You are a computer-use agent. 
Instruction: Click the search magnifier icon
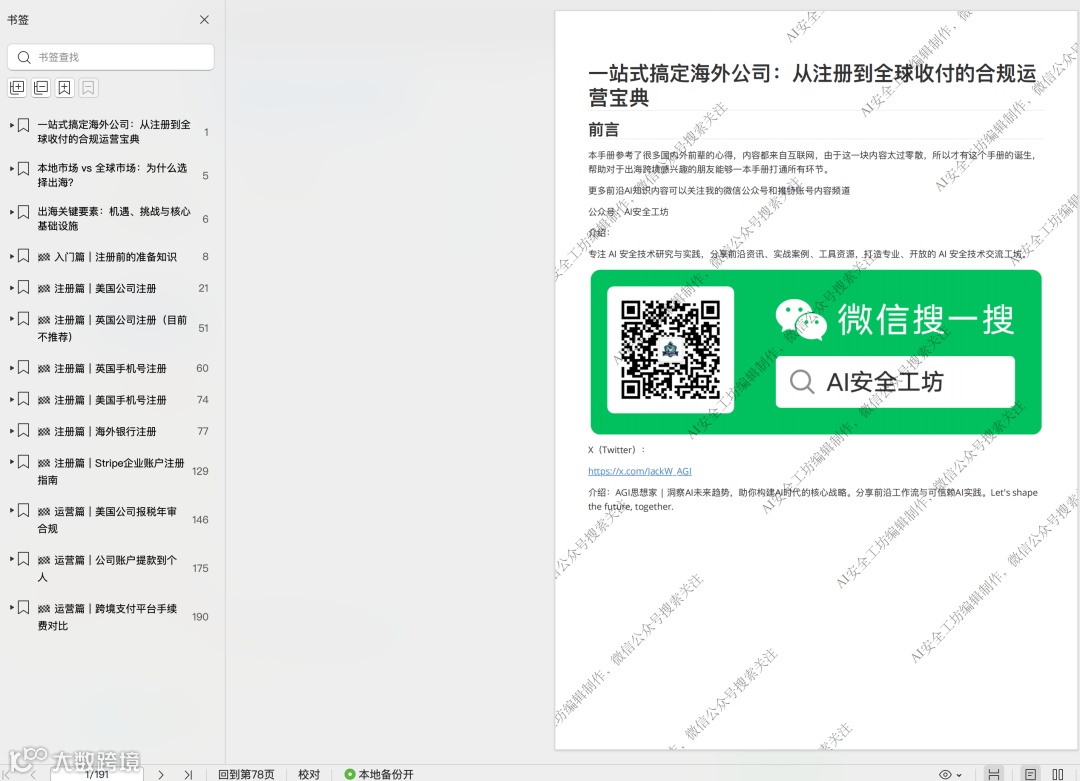[x=24, y=57]
